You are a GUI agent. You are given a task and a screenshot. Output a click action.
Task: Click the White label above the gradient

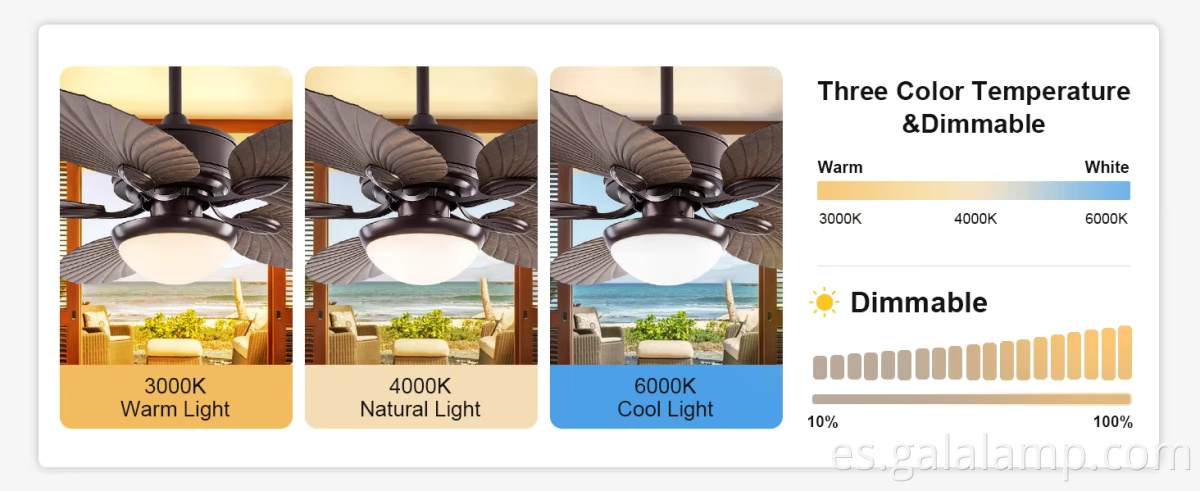pos(1106,167)
